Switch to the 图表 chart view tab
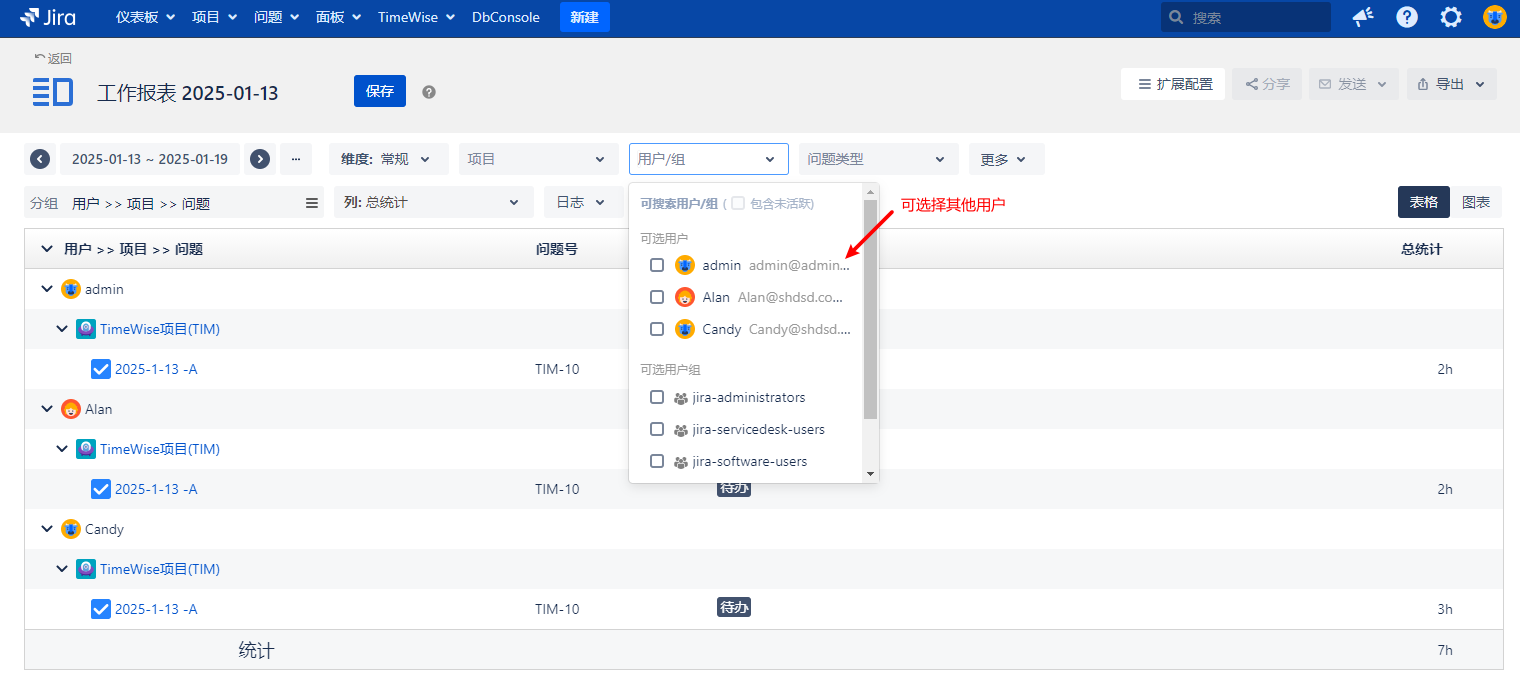Image resolution: width=1520 pixels, height=693 pixels. (1476, 202)
